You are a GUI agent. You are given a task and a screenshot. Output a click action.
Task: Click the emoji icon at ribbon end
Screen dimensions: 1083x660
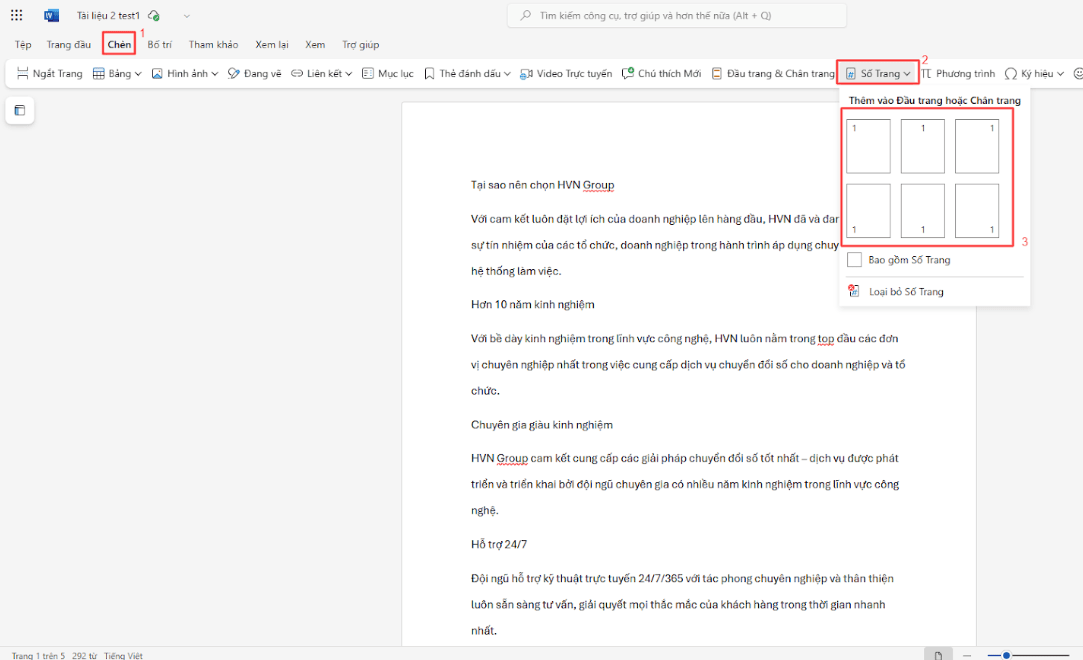(1078, 73)
